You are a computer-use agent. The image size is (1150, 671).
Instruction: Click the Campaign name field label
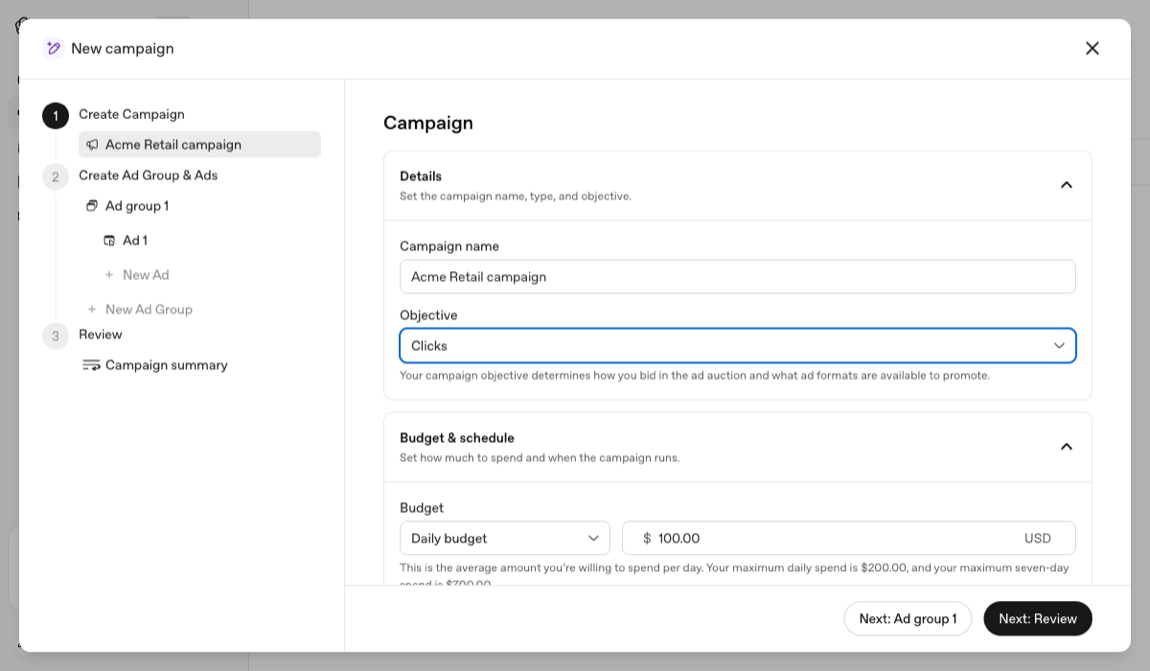[x=450, y=246]
